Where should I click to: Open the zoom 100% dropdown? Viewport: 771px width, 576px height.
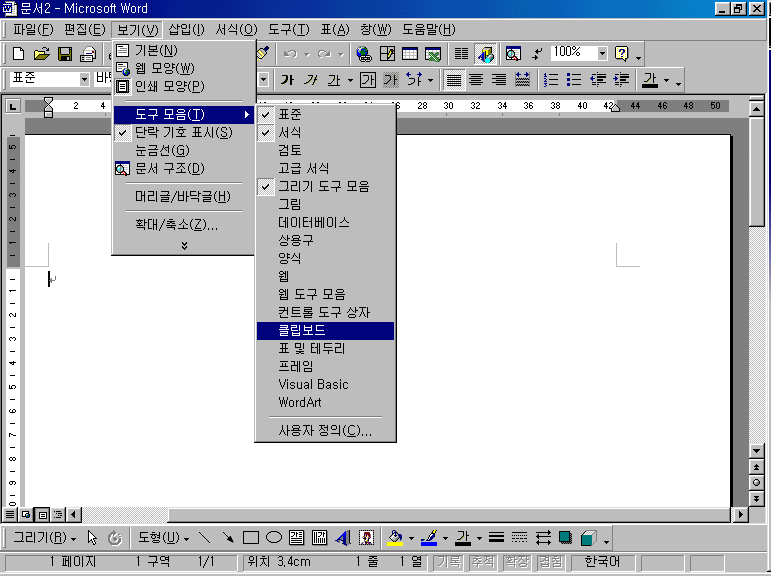click(602, 53)
